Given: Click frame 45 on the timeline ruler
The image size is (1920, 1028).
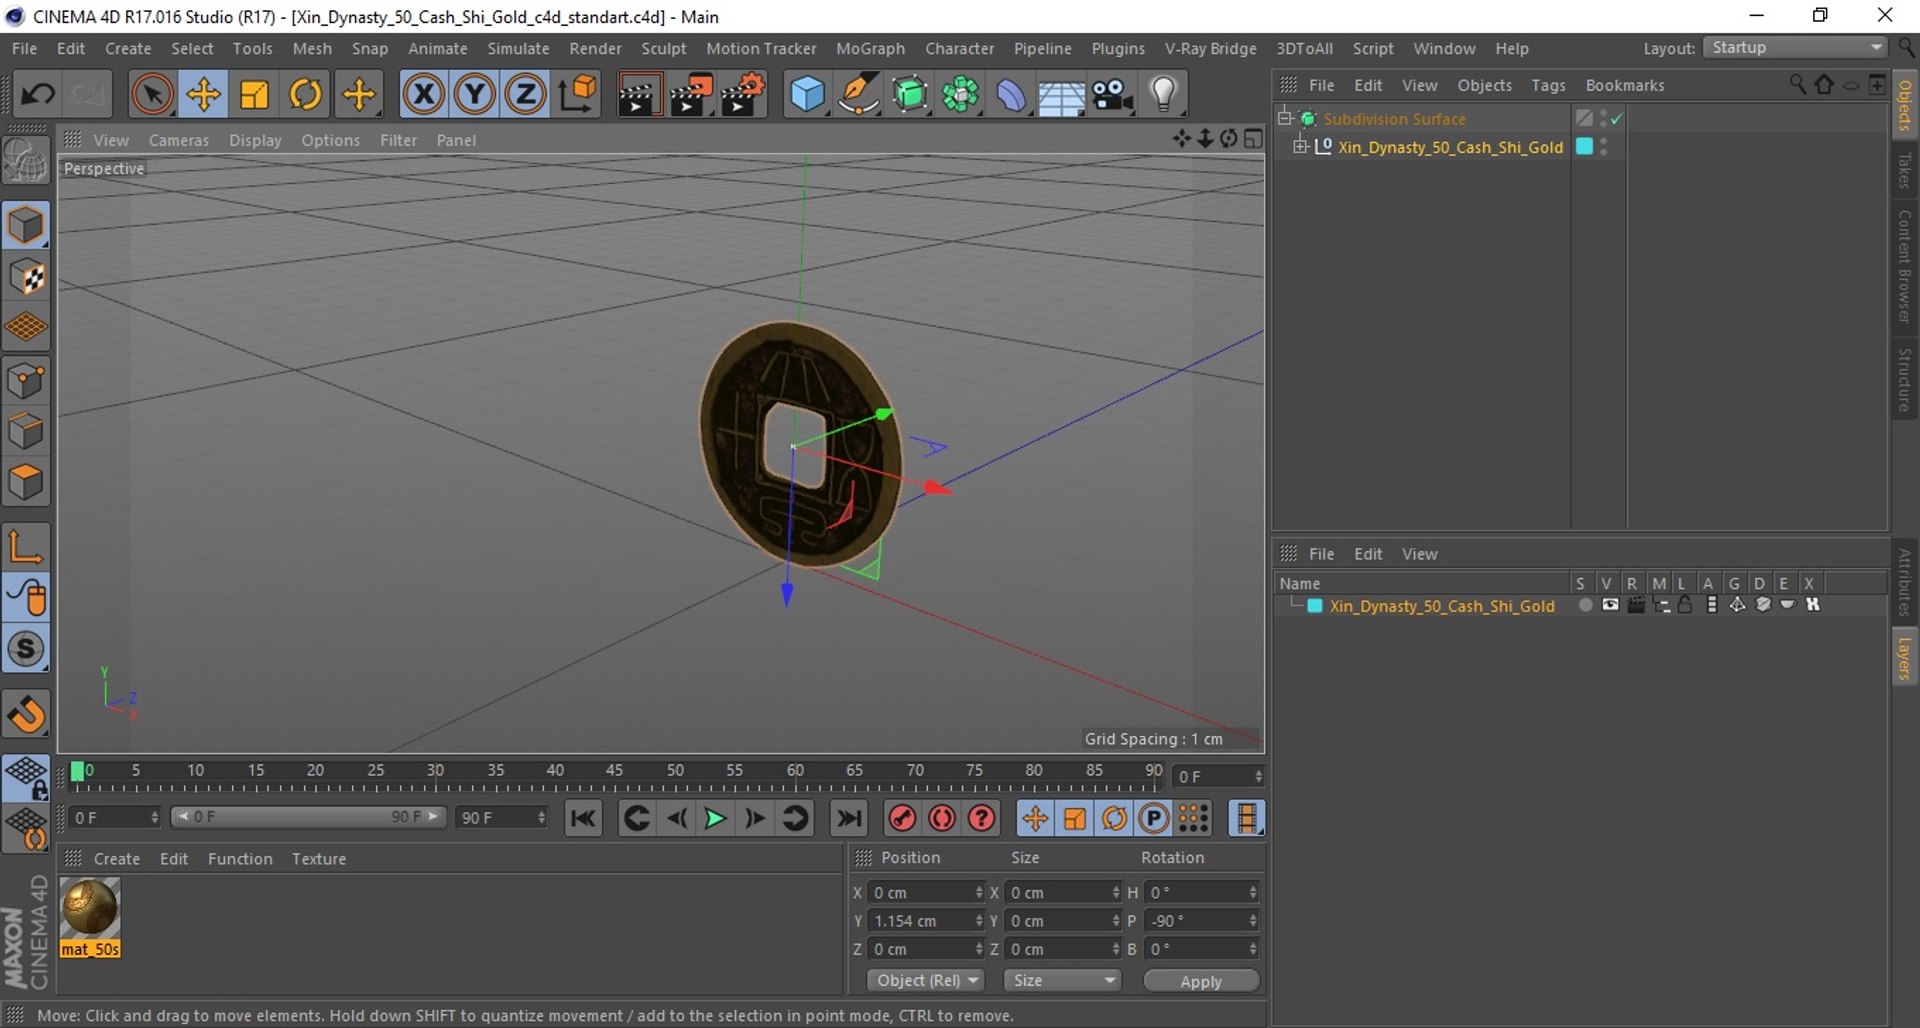Looking at the screenshot, I should [x=614, y=770].
